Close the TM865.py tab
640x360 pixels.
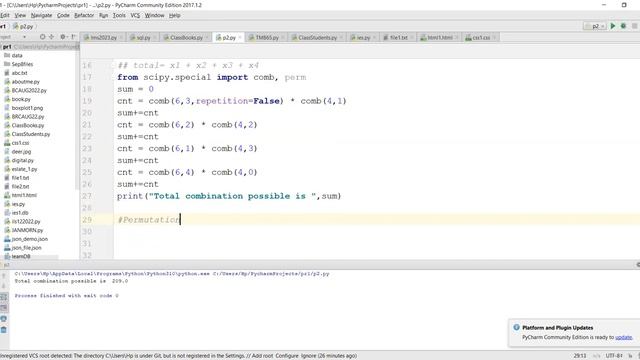283,38
